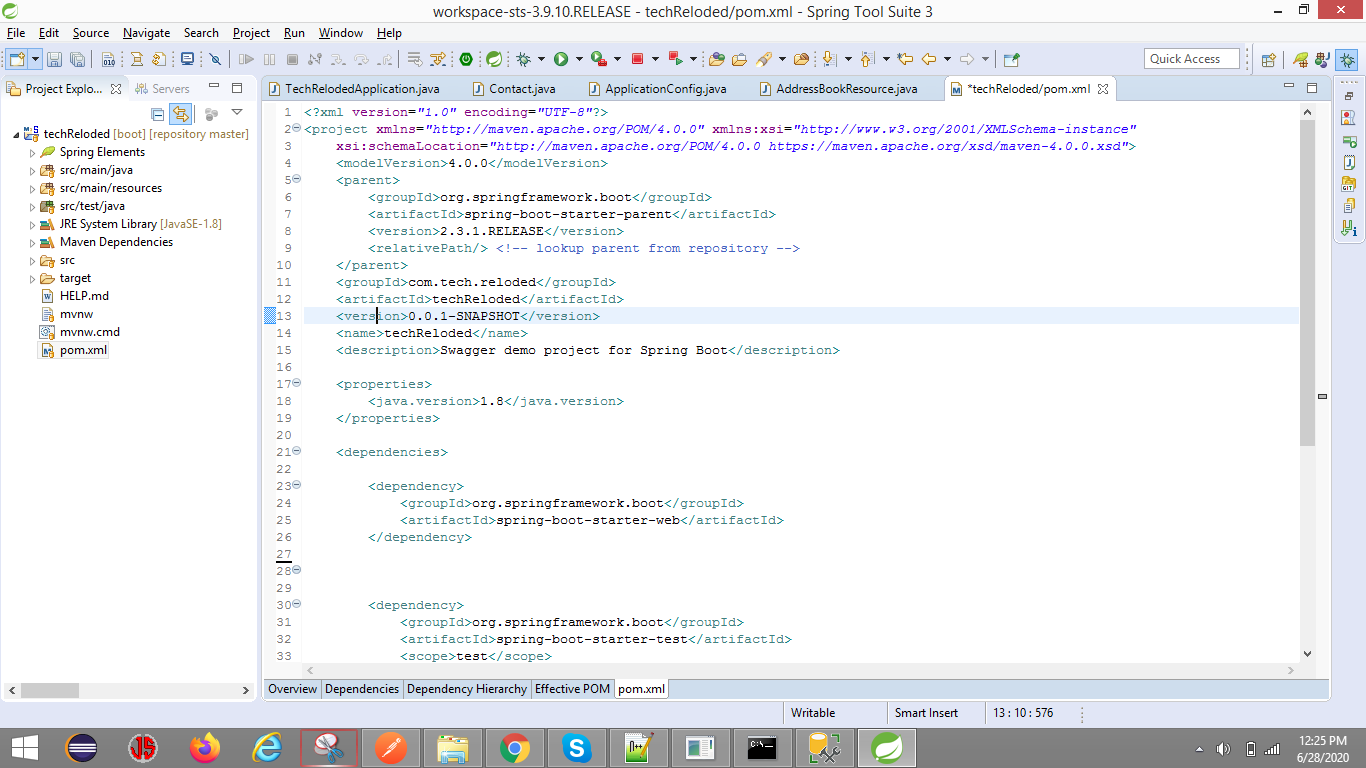Viewport: 1366px width, 768px height.
Task: Collapse the parent element fold marker at line 5
Action: [x=298, y=180]
